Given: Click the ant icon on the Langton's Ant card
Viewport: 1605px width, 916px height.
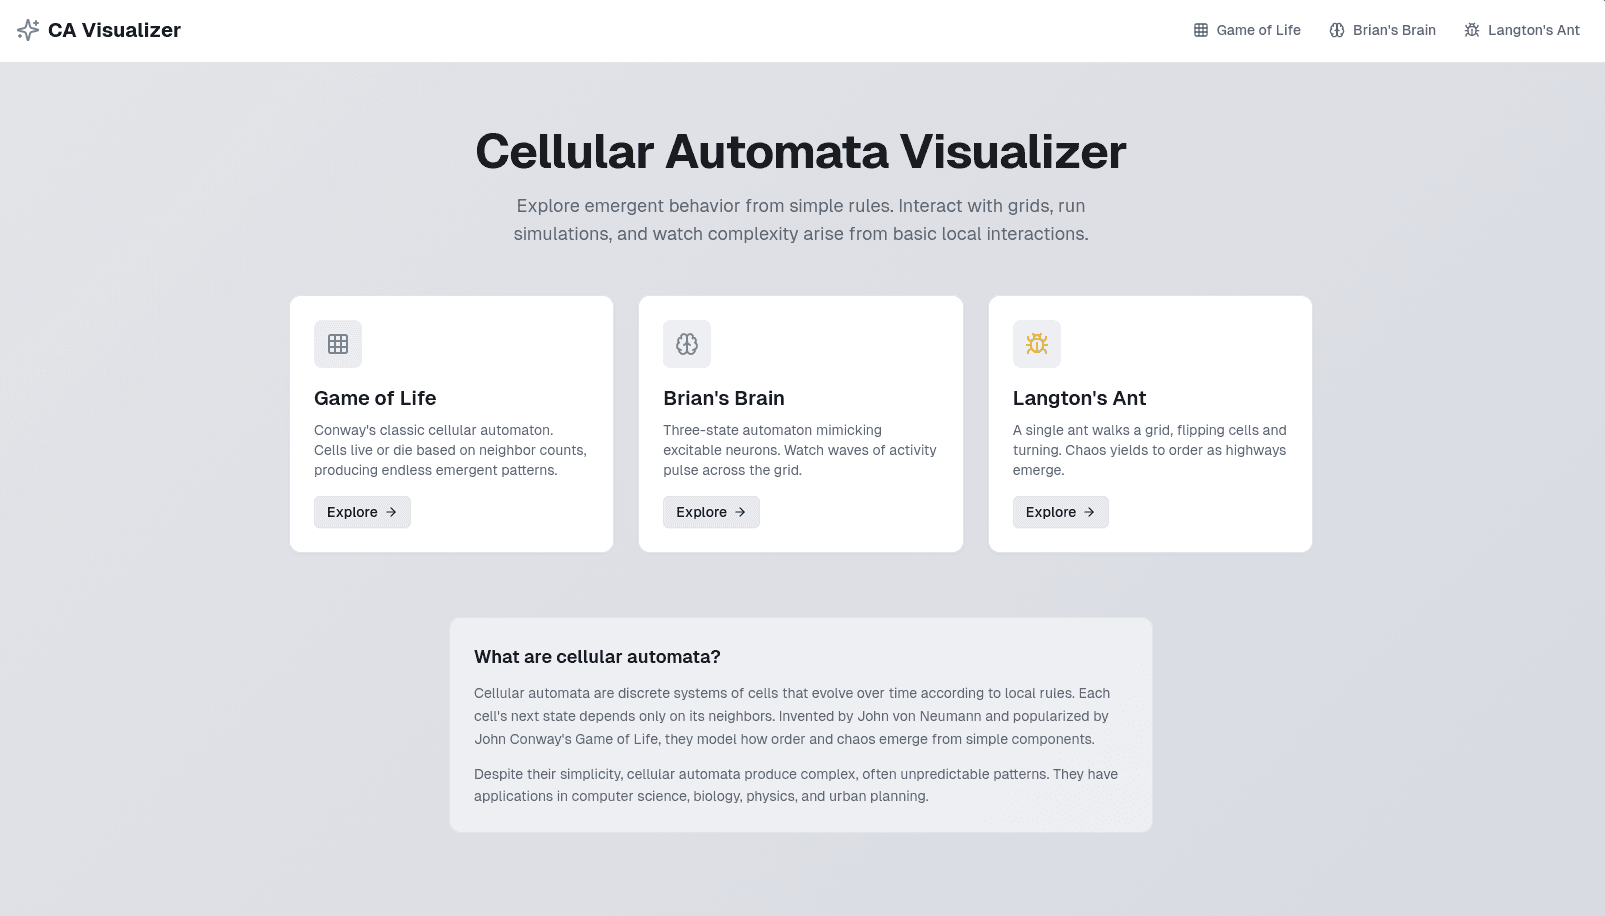Looking at the screenshot, I should [x=1037, y=343].
